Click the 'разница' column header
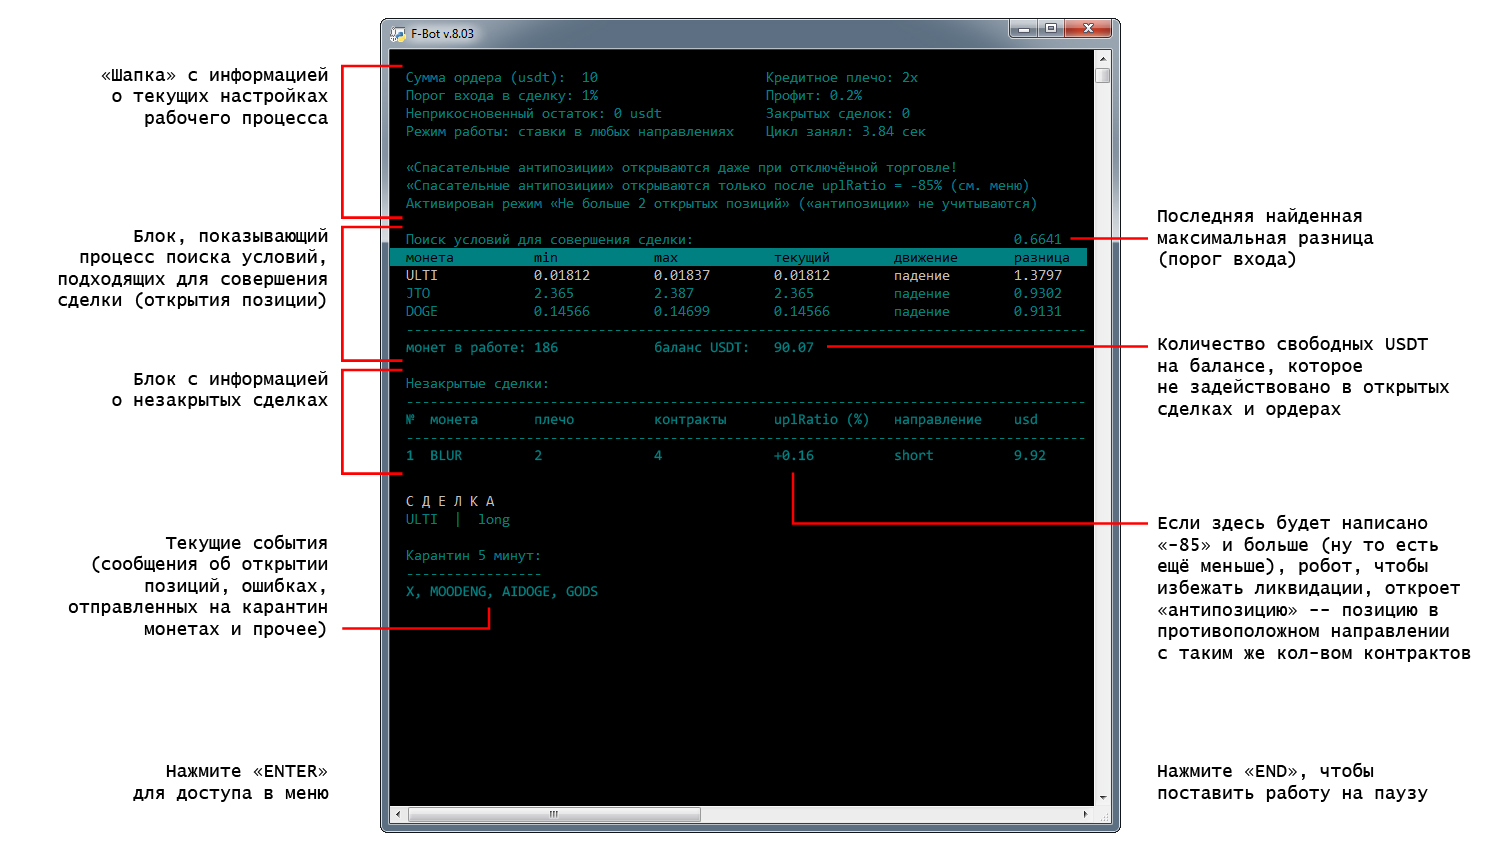 [1042, 258]
